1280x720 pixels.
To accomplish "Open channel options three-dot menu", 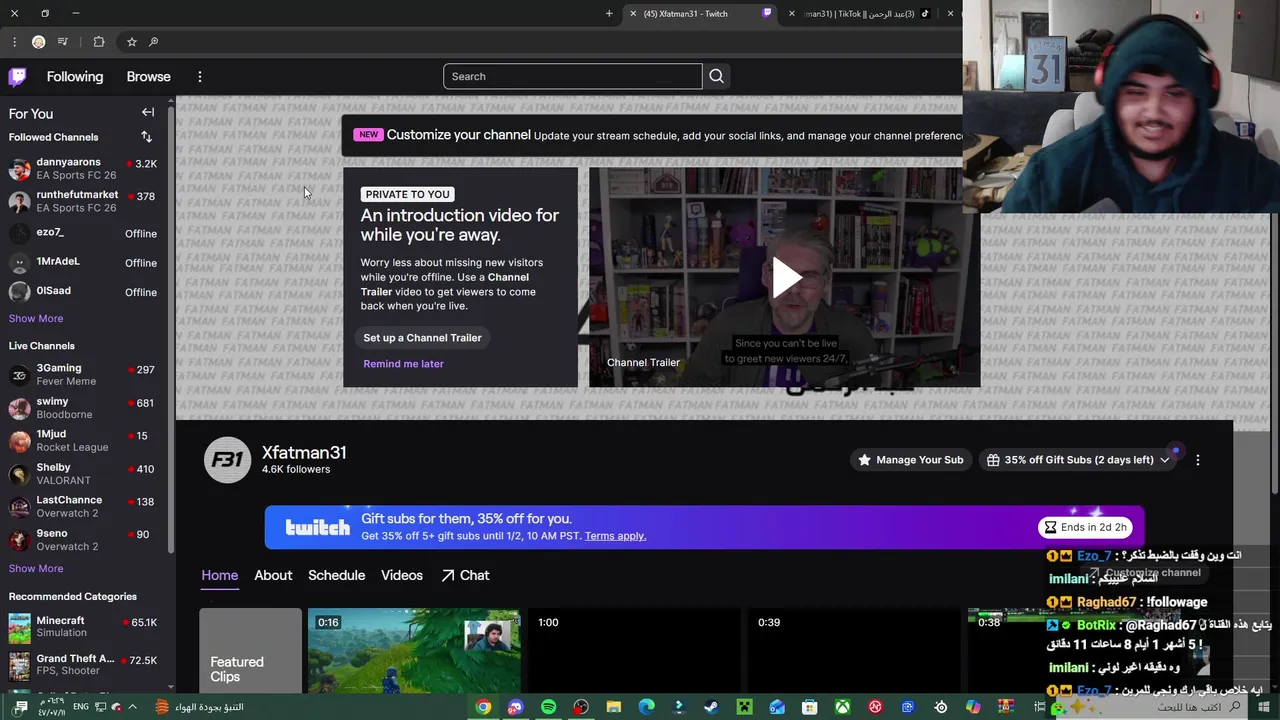I will point(1198,460).
